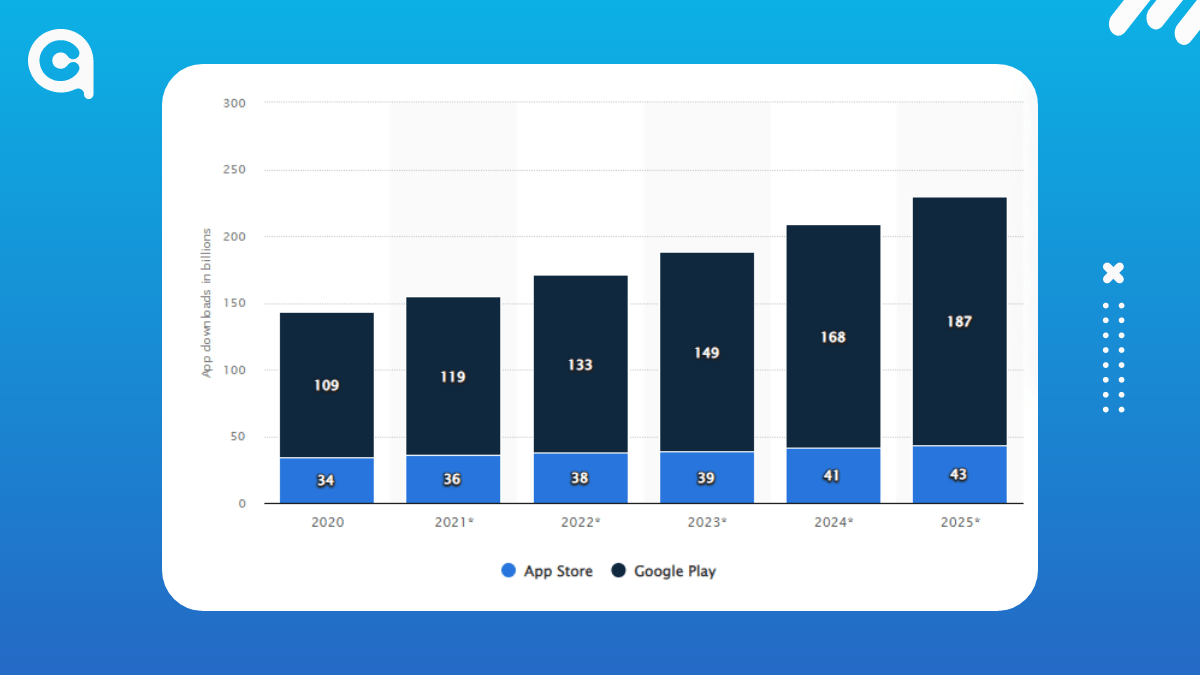Click the 300 y-axis value
The image size is (1200, 675).
point(236,103)
